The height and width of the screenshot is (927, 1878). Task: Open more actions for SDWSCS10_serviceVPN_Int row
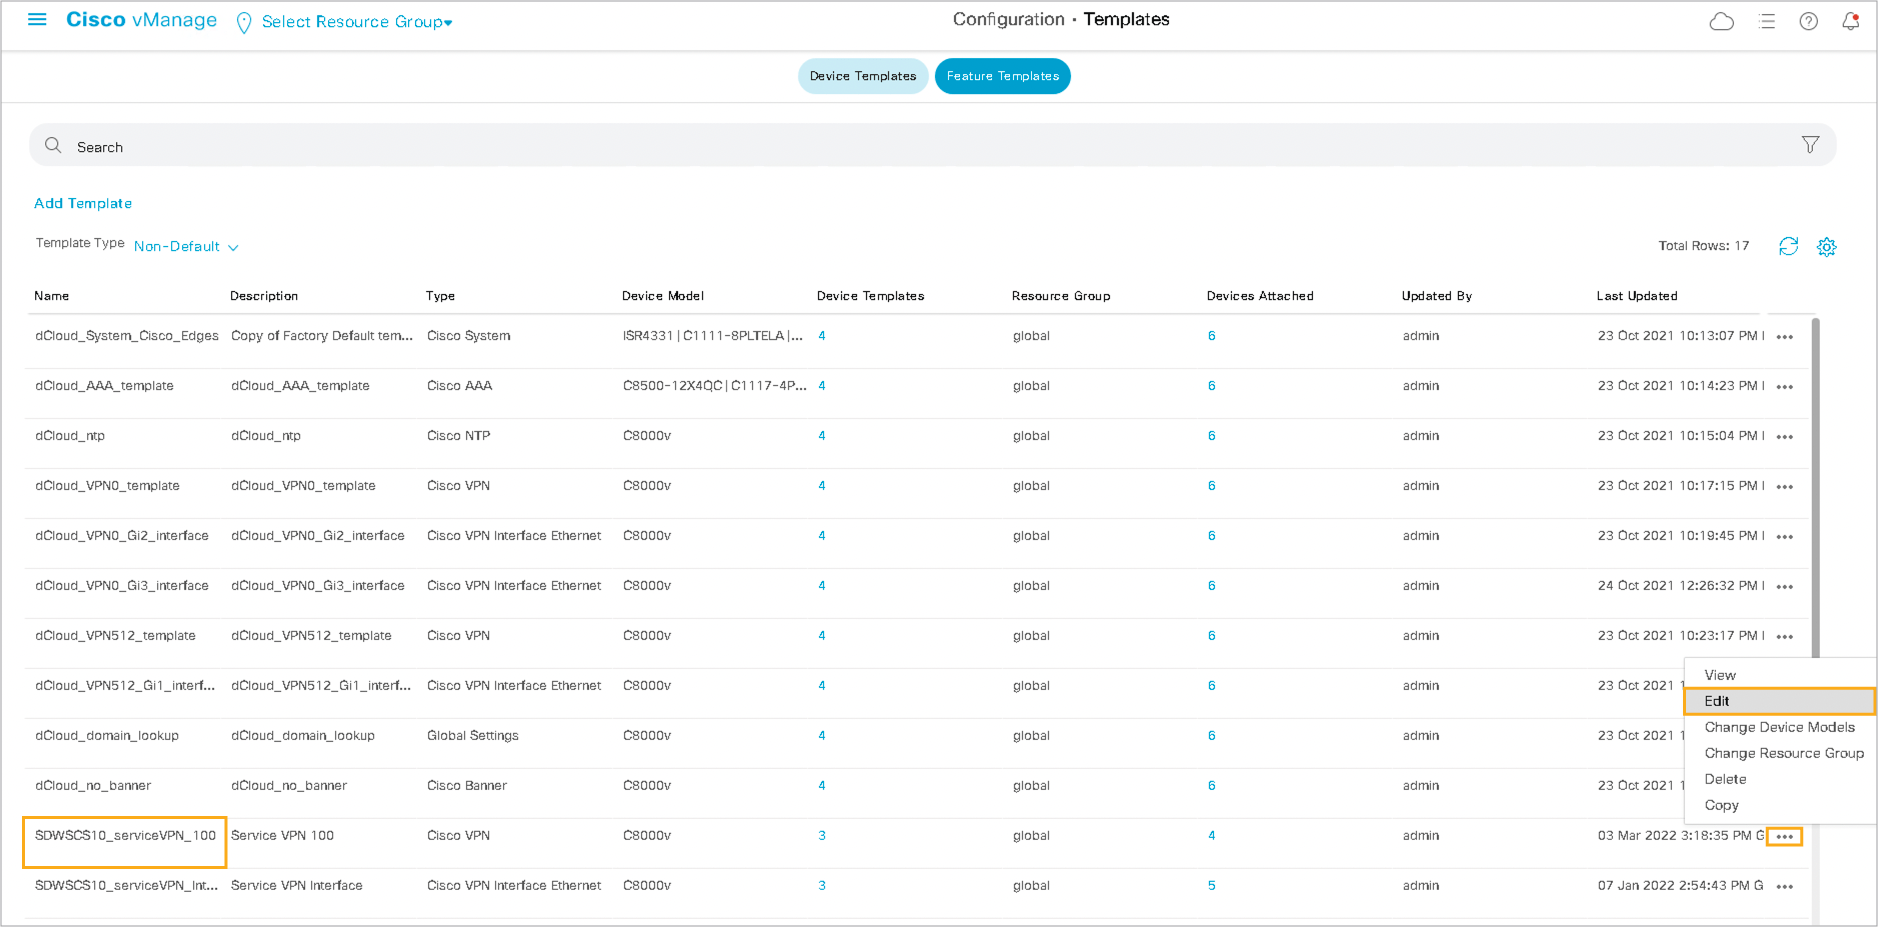coord(1784,887)
